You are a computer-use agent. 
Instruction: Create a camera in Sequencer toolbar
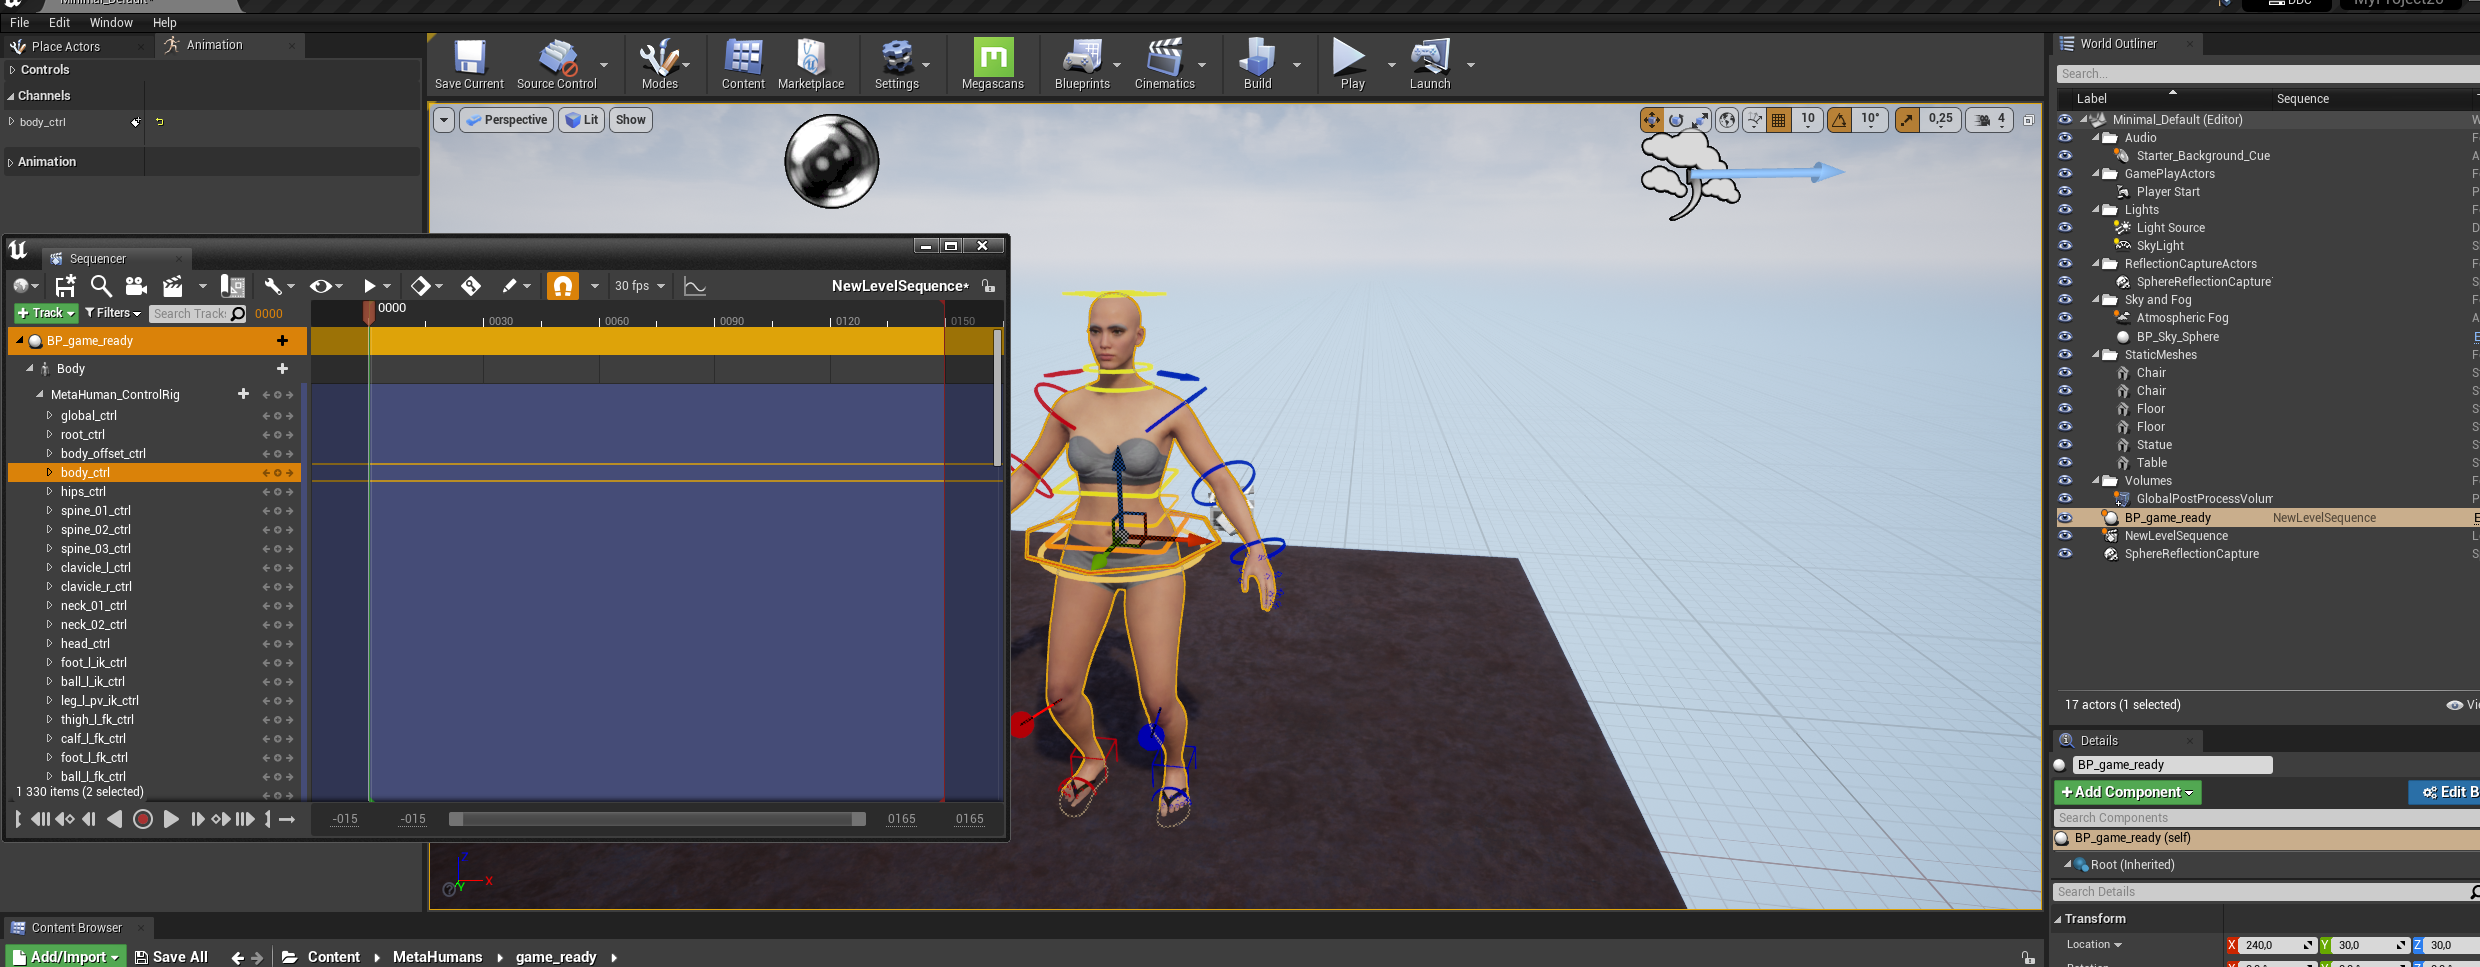point(136,286)
